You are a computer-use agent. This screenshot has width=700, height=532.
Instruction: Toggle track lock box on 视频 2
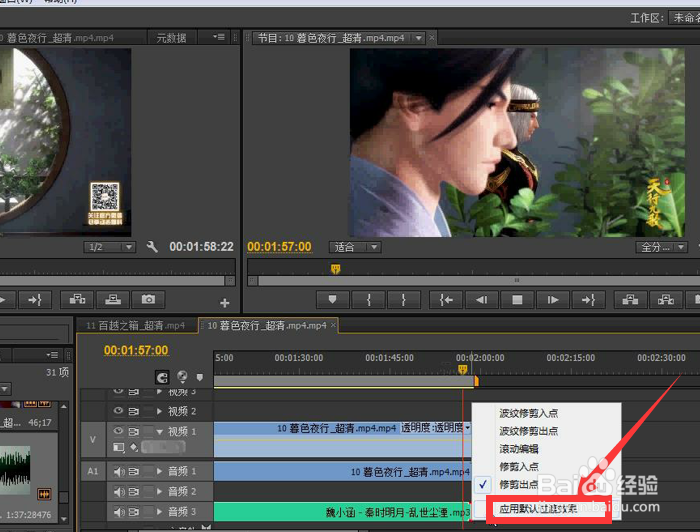click(147, 411)
